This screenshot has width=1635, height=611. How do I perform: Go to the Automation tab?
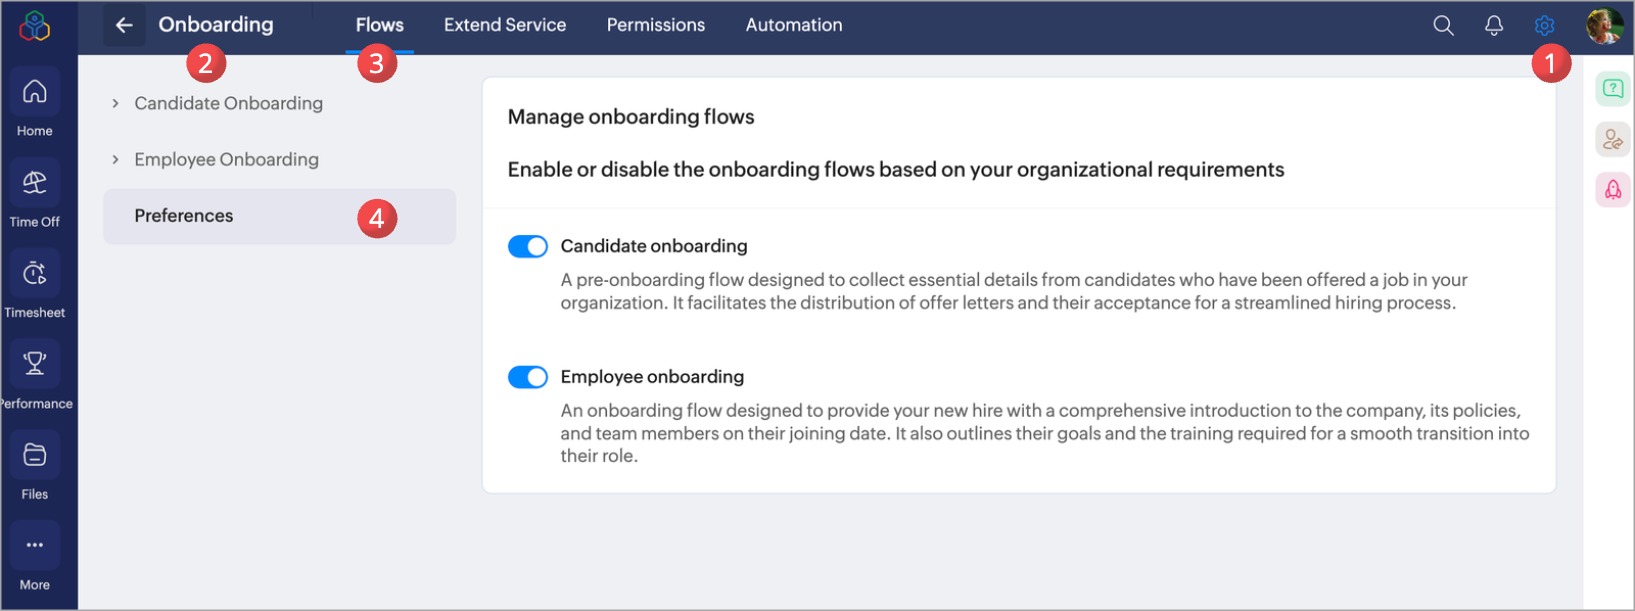click(794, 25)
